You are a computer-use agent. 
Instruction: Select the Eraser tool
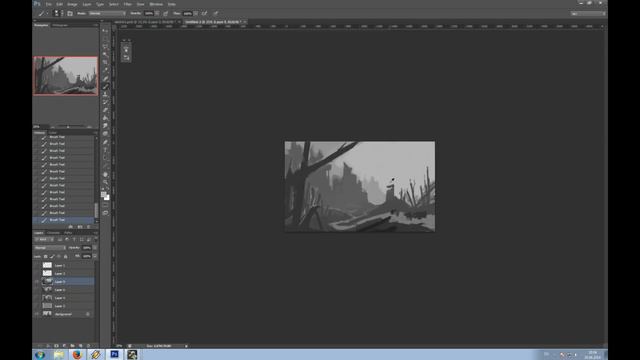(x=105, y=110)
